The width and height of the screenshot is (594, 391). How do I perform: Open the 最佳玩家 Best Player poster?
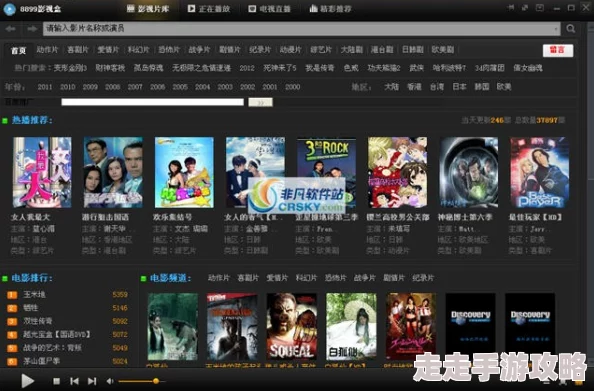click(x=539, y=172)
